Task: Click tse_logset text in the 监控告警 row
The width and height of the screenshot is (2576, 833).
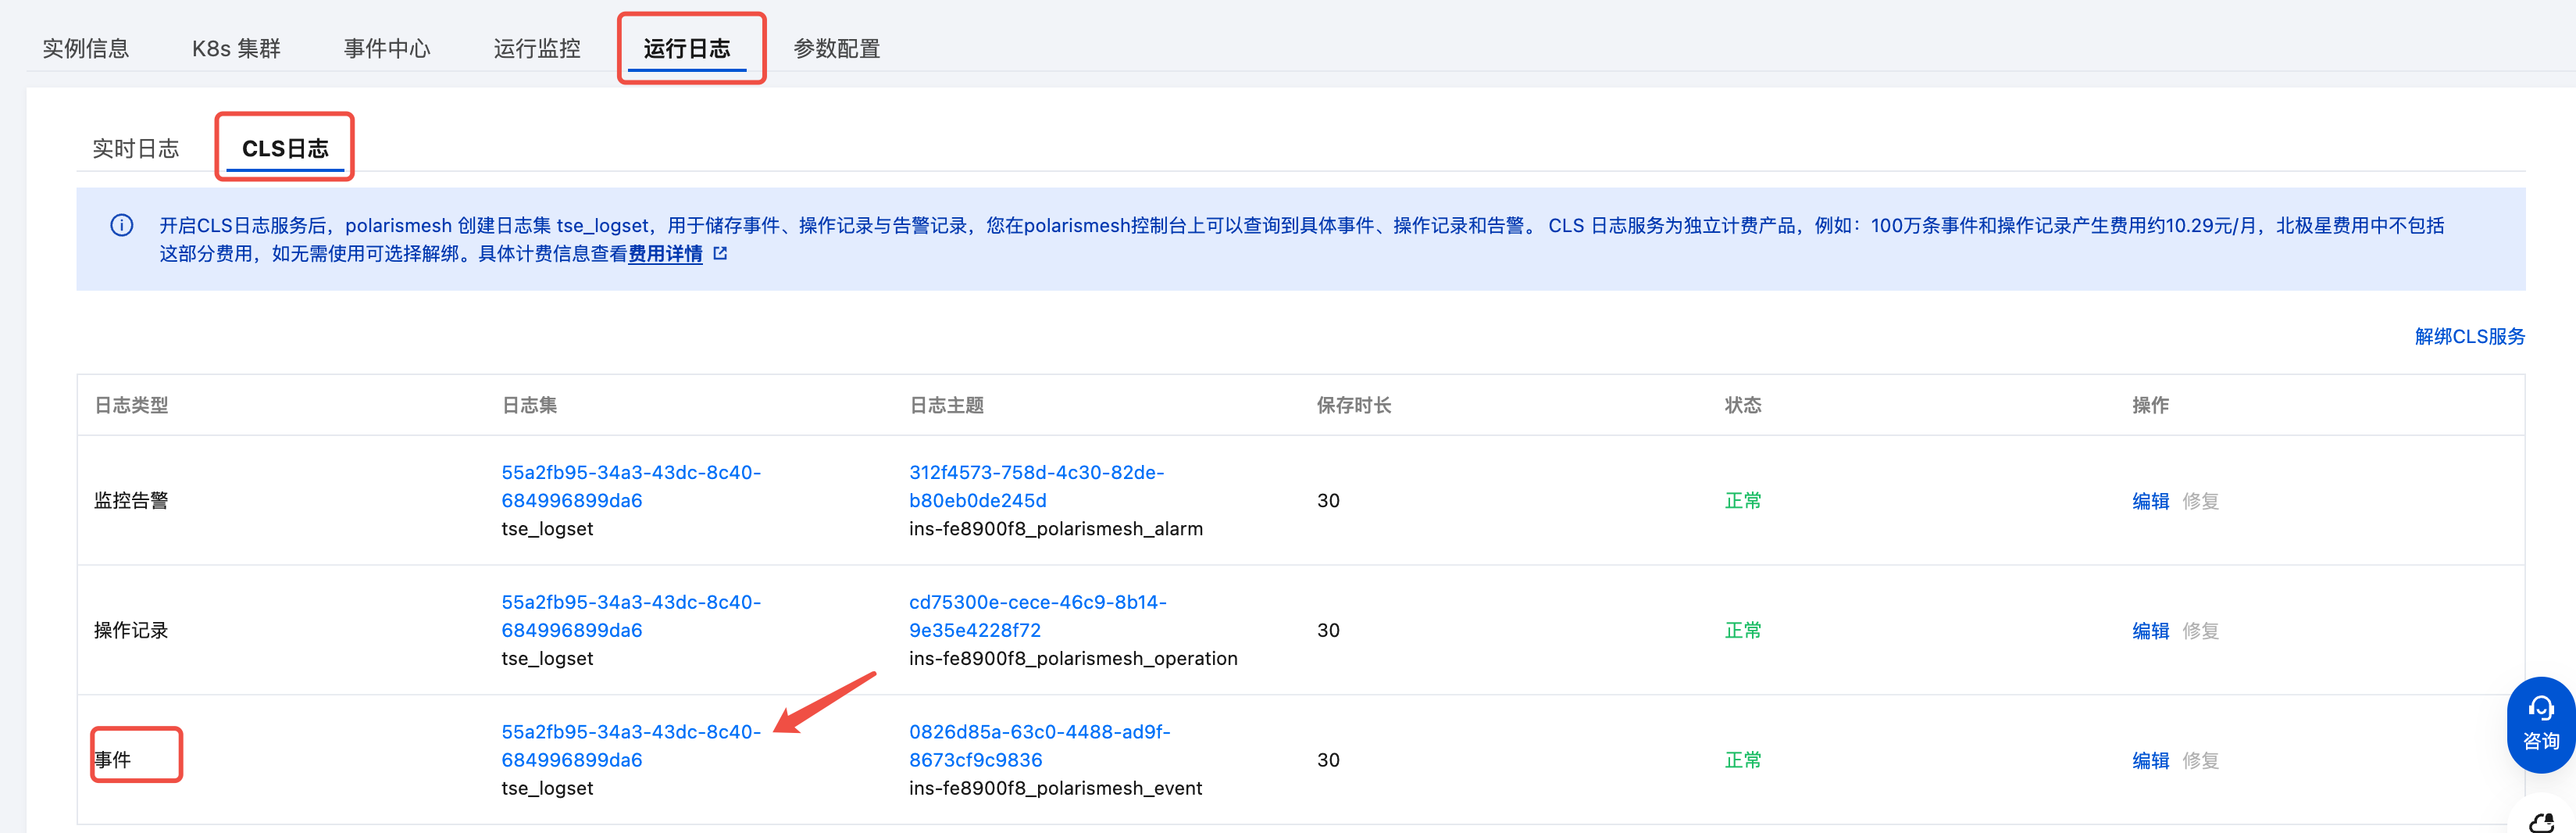Action: click(547, 528)
